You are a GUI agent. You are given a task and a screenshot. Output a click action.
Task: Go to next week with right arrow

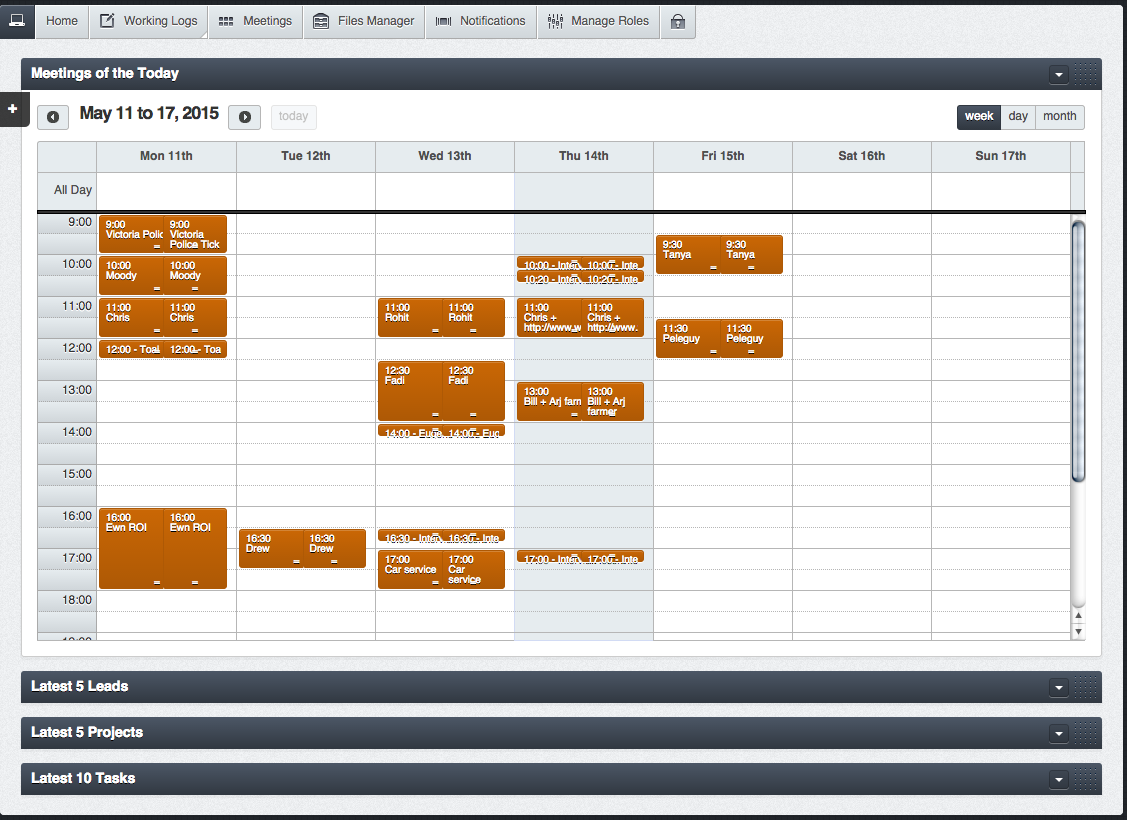[x=244, y=117]
